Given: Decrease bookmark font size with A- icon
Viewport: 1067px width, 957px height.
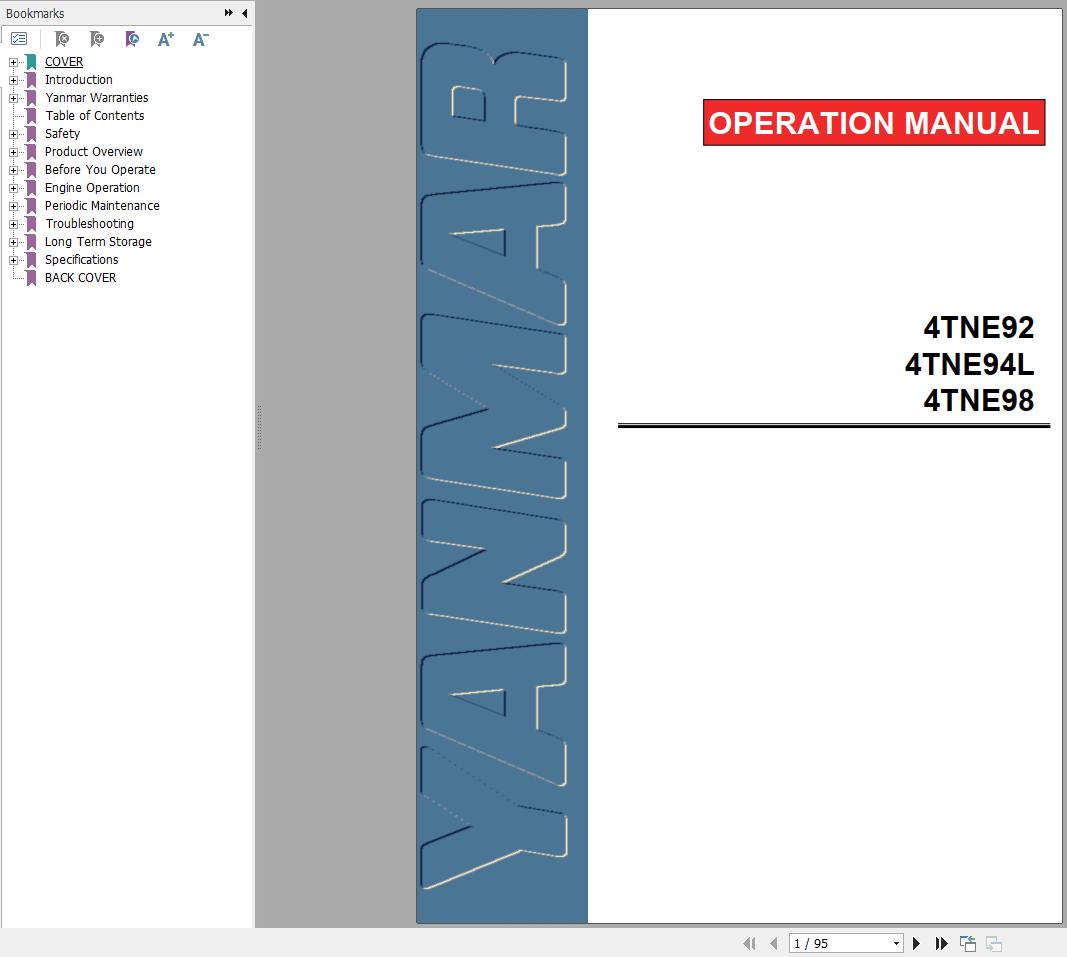Looking at the screenshot, I should point(201,39).
